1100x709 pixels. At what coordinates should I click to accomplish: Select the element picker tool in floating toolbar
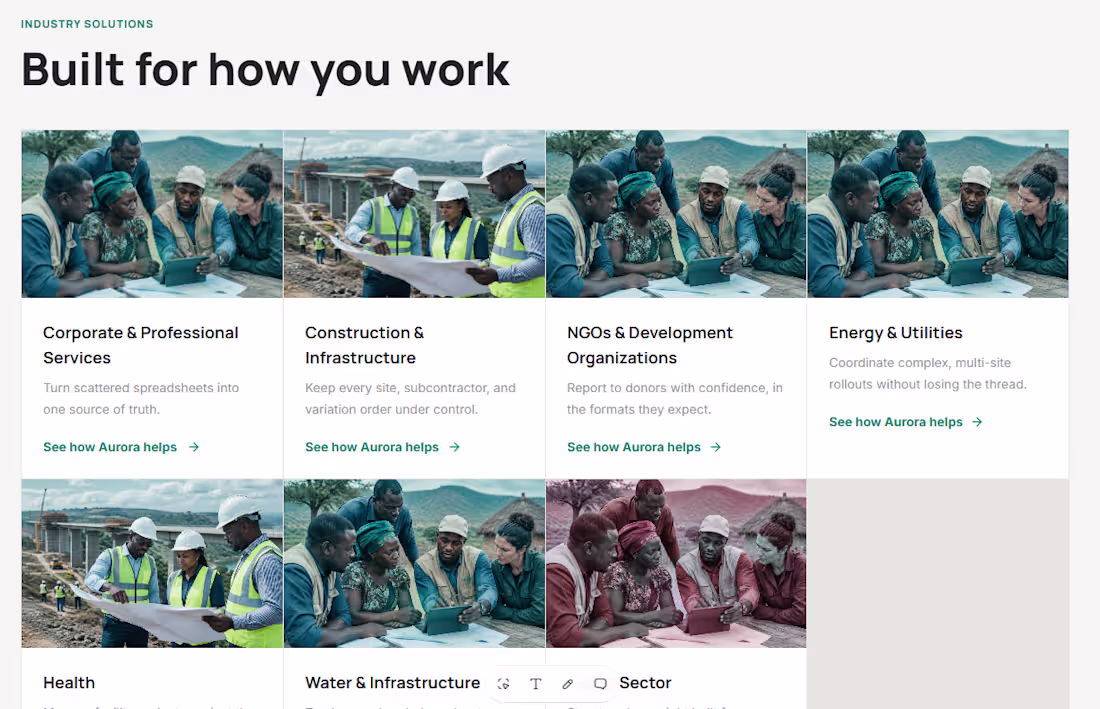click(x=504, y=684)
